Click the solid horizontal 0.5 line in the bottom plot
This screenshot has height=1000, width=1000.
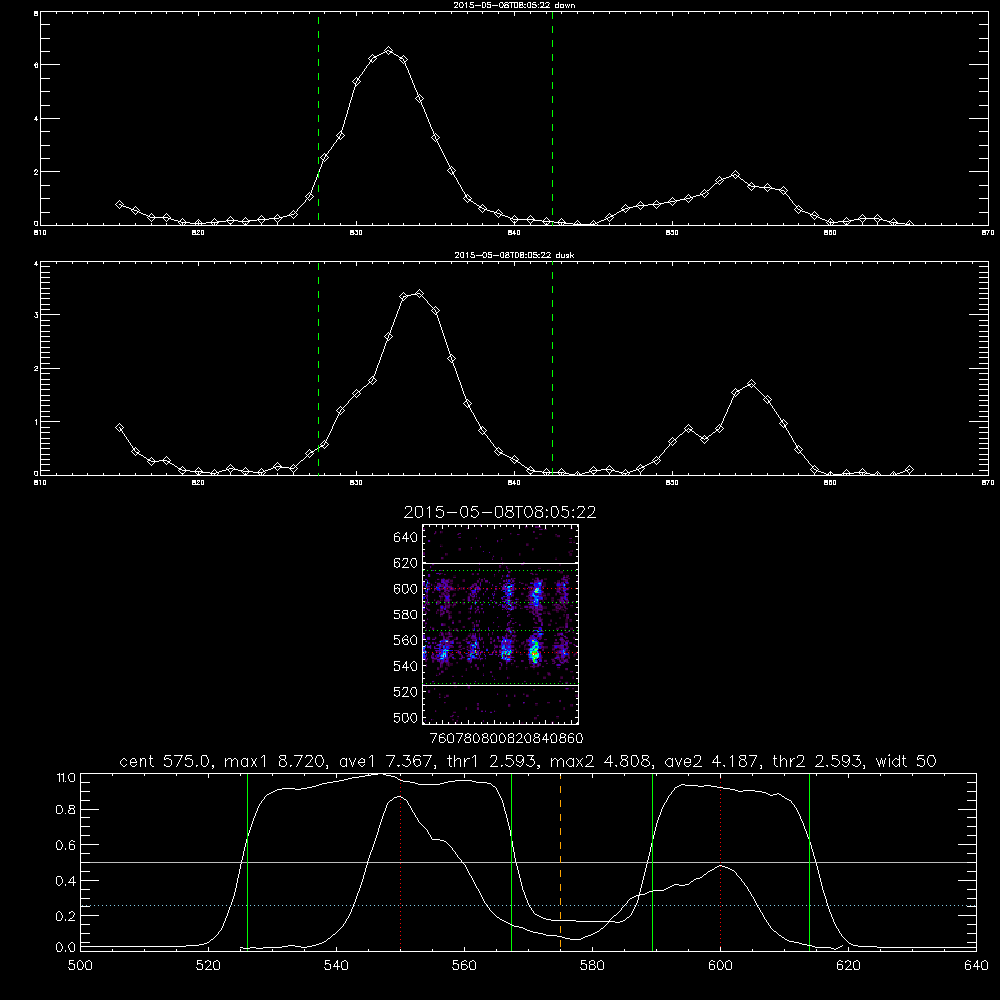pos(528,863)
